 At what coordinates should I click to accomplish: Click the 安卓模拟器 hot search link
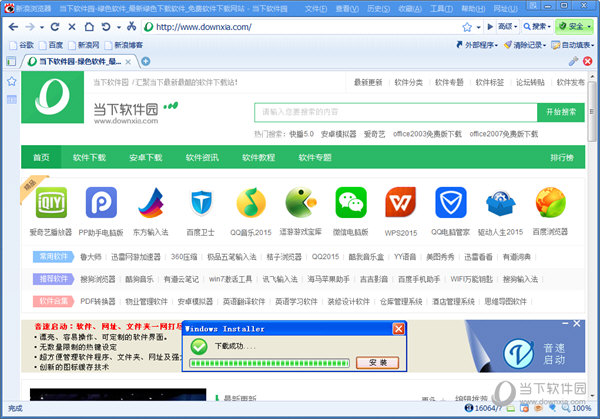coord(338,134)
